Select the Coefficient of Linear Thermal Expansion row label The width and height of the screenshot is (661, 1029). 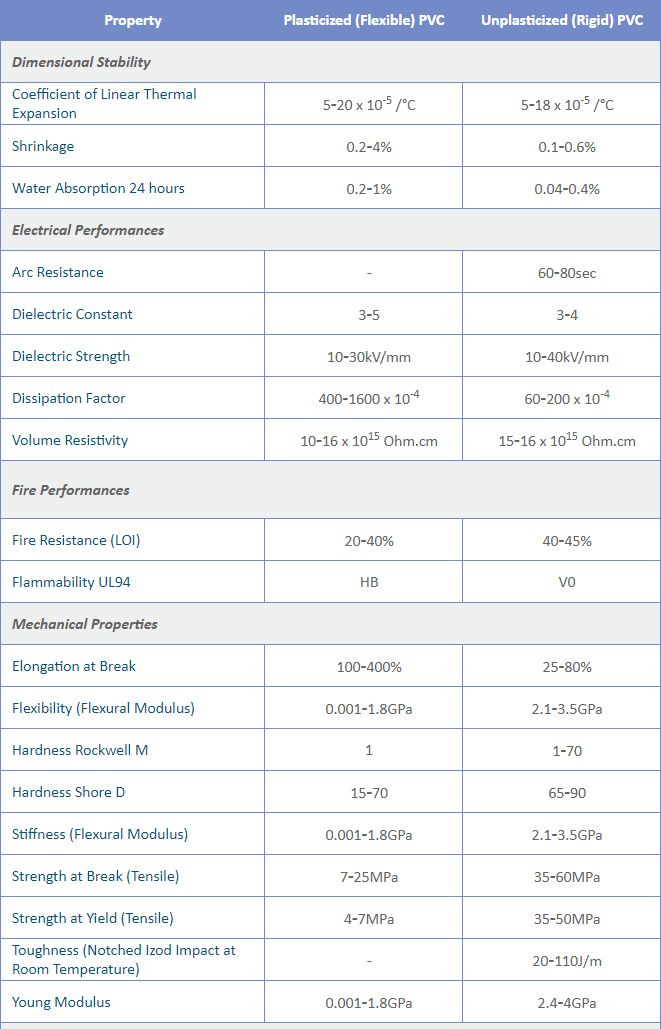pos(104,104)
